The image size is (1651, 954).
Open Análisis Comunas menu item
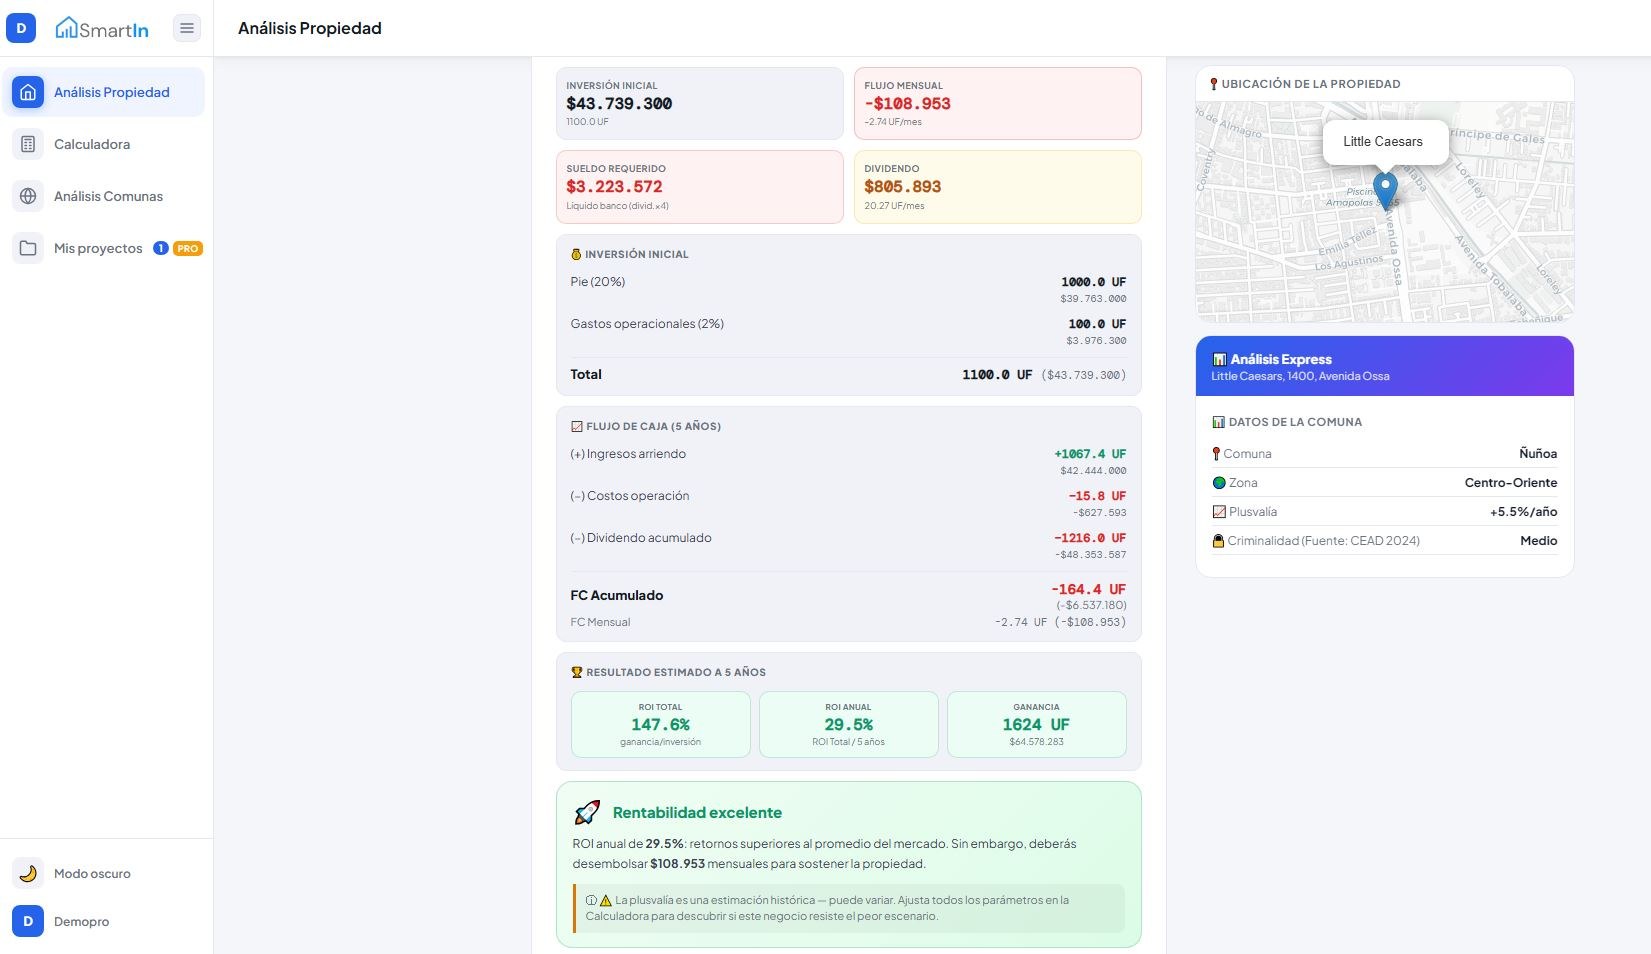coord(104,196)
